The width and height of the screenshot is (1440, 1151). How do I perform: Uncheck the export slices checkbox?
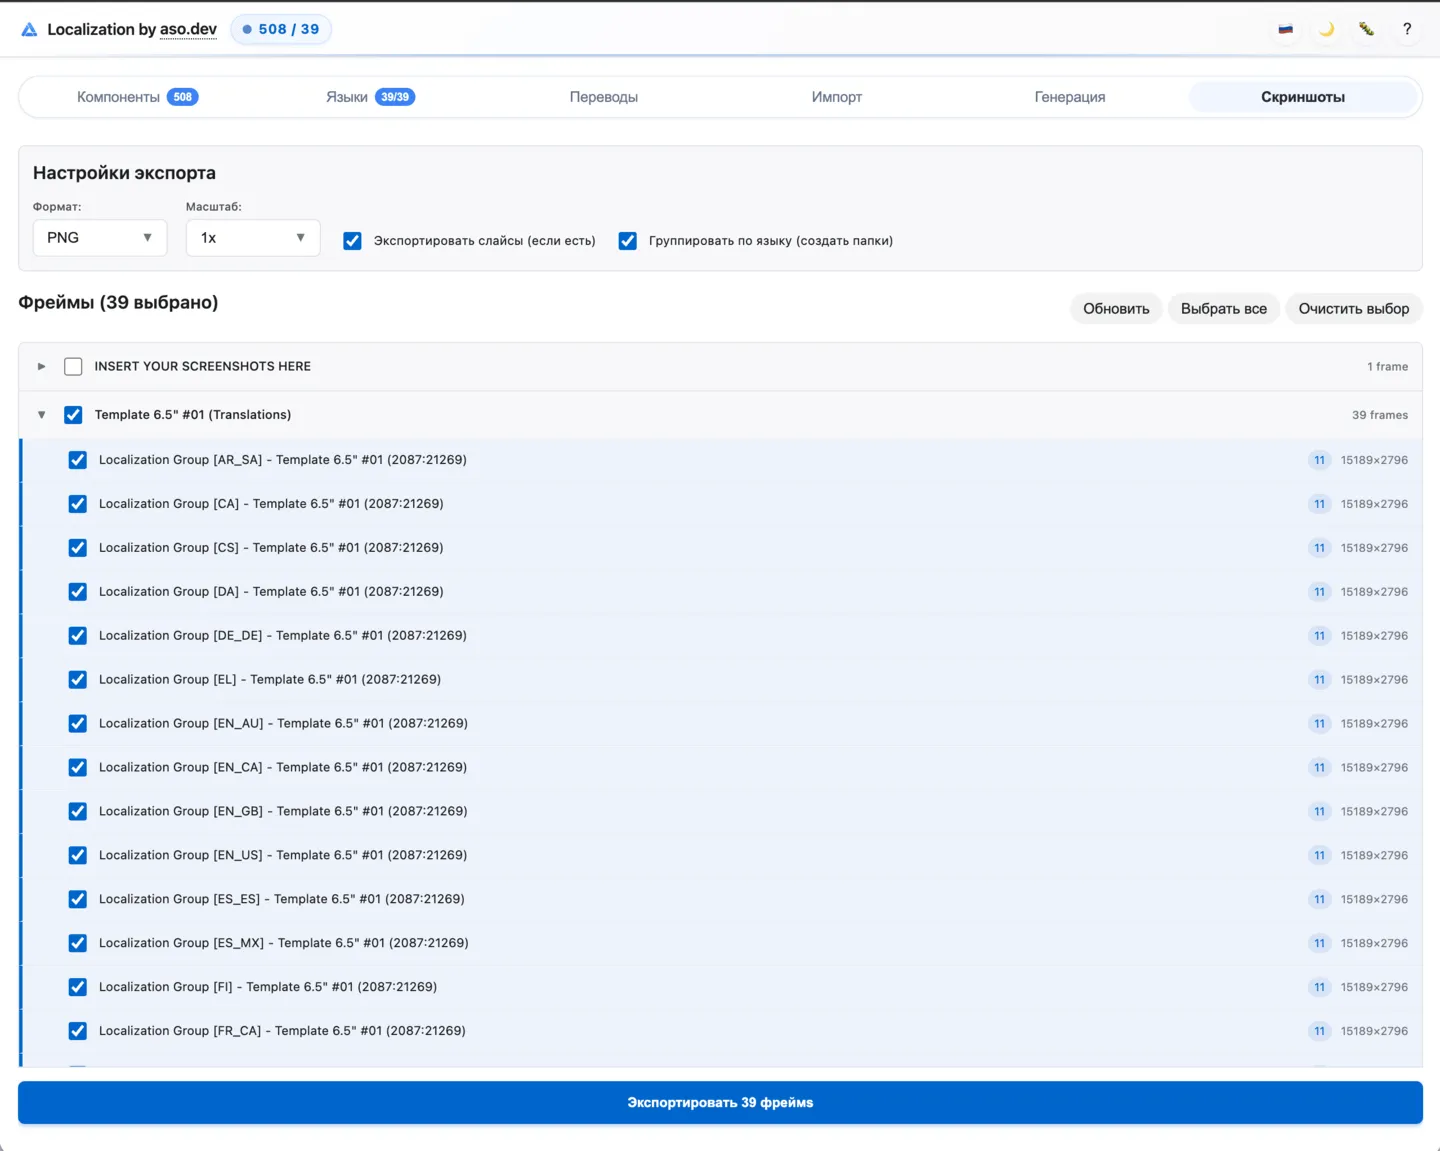click(x=352, y=241)
